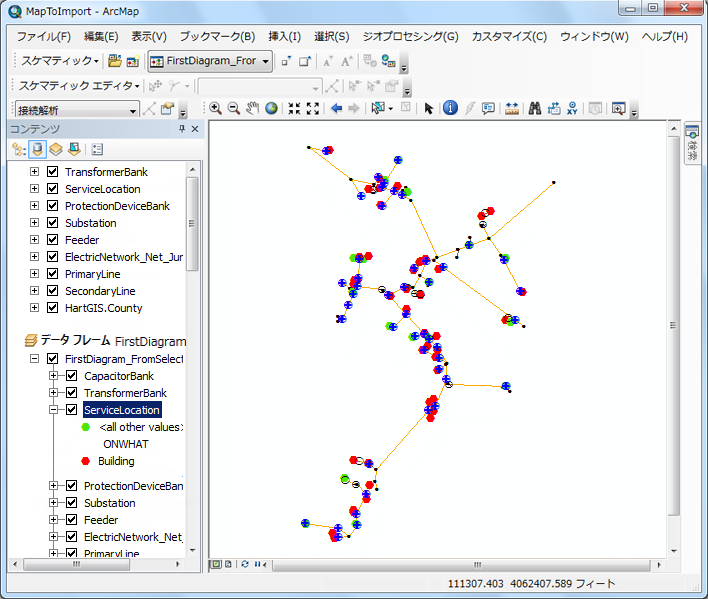The height and width of the screenshot is (599, 708).
Task: Expand ElectricNetwork_Net_Jun layer node
Action: (x=34, y=257)
